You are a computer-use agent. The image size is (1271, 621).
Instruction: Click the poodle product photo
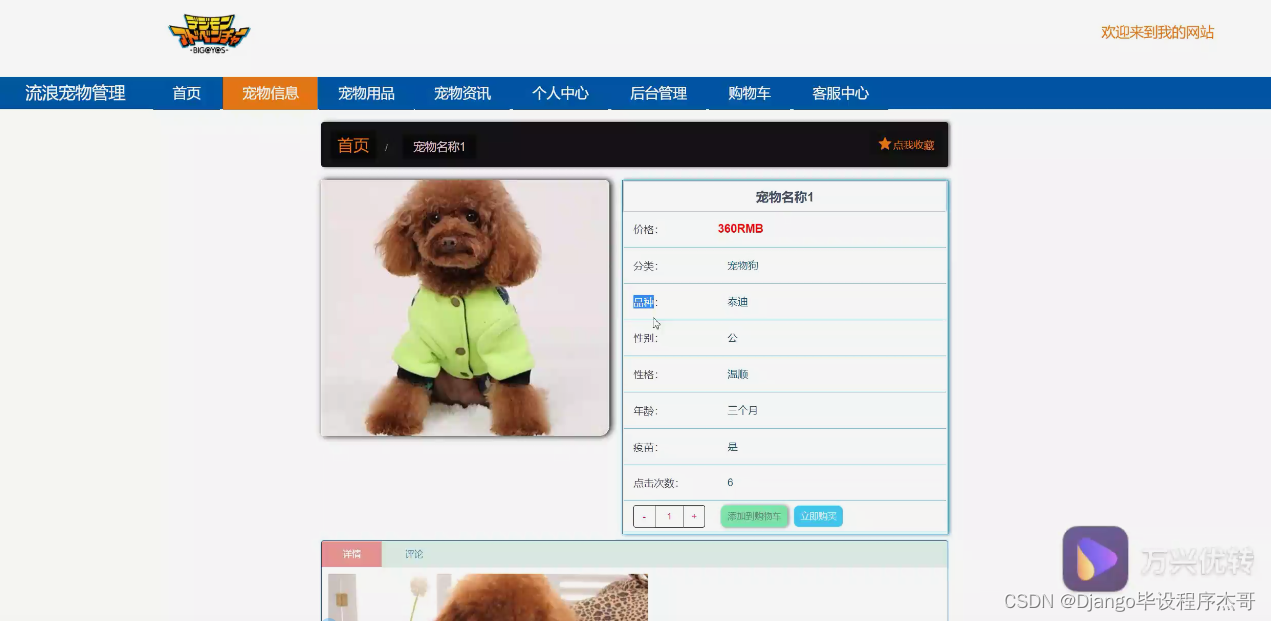(x=465, y=308)
